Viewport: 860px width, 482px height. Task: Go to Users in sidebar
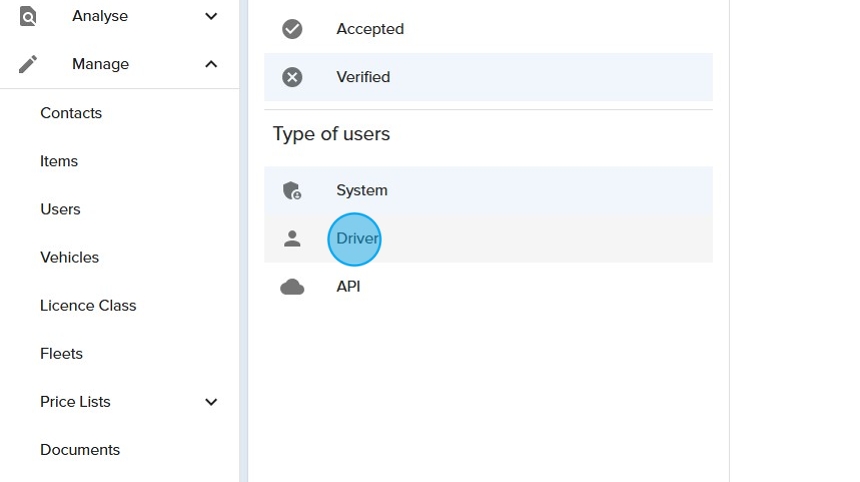point(60,209)
